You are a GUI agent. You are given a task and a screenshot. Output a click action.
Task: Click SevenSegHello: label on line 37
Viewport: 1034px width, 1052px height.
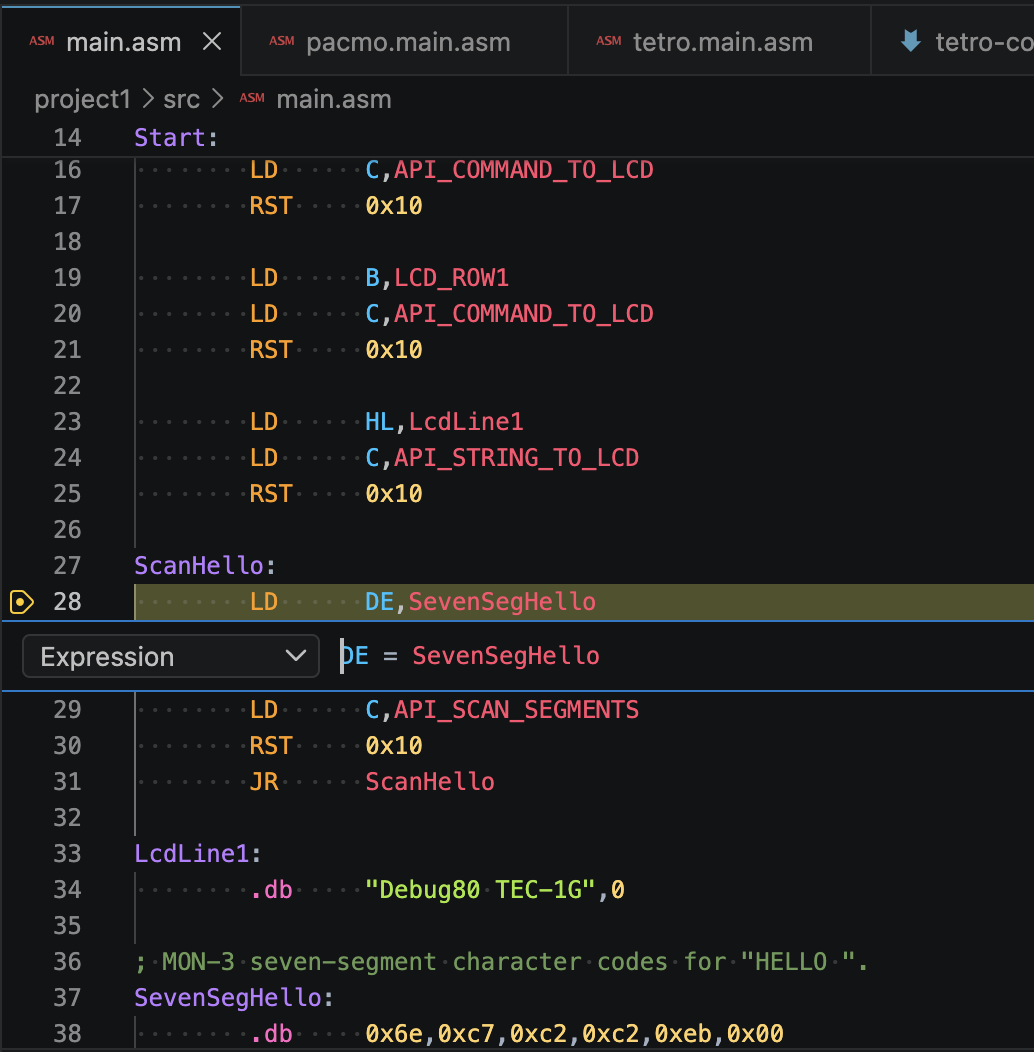tap(234, 998)
